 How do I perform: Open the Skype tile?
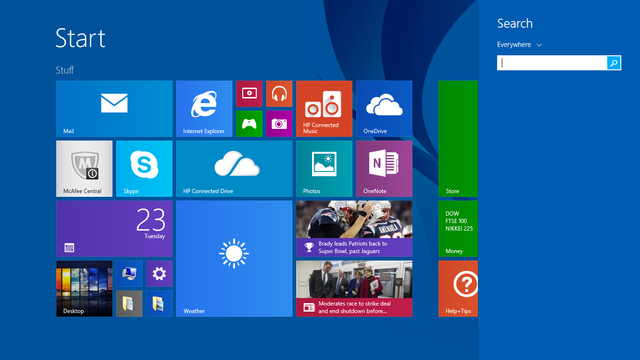click(144, 169)
